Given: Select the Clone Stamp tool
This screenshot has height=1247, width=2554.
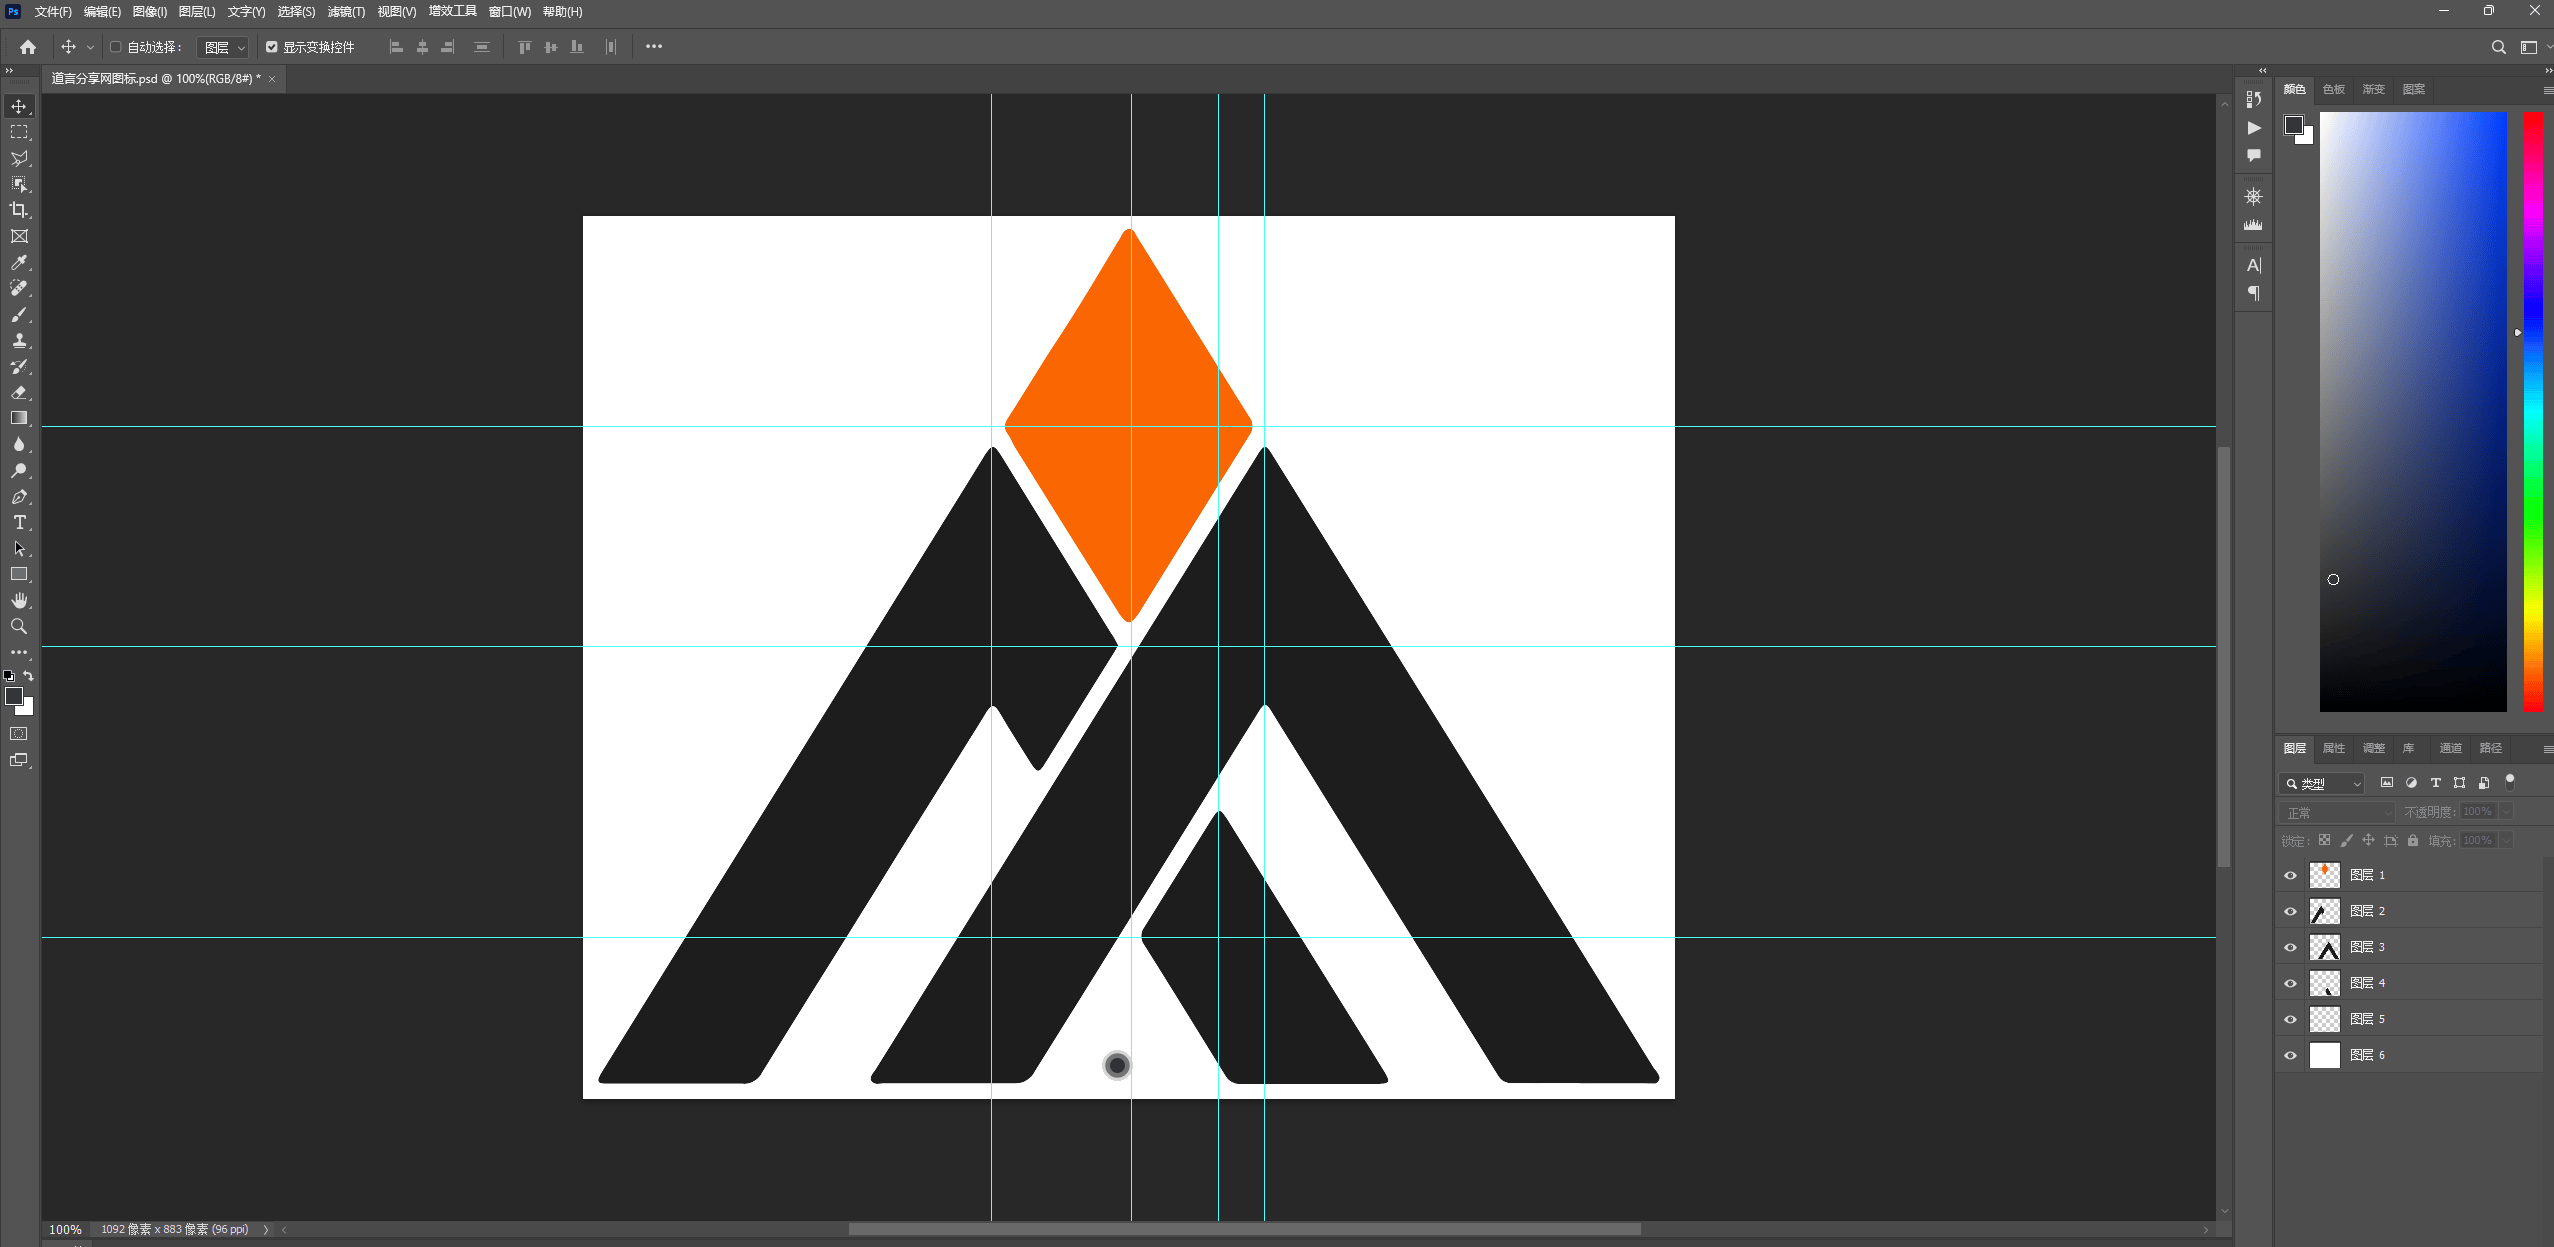Looking at the screenshot, I should coord(19,341).
